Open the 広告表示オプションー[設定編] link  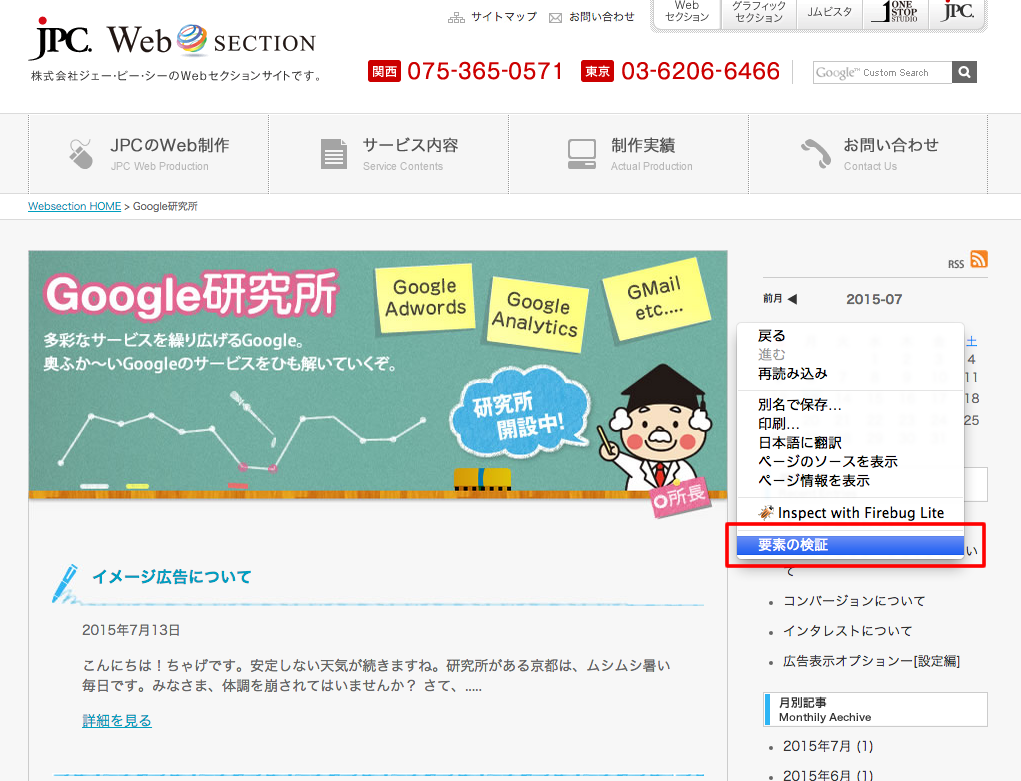(871, 661)
